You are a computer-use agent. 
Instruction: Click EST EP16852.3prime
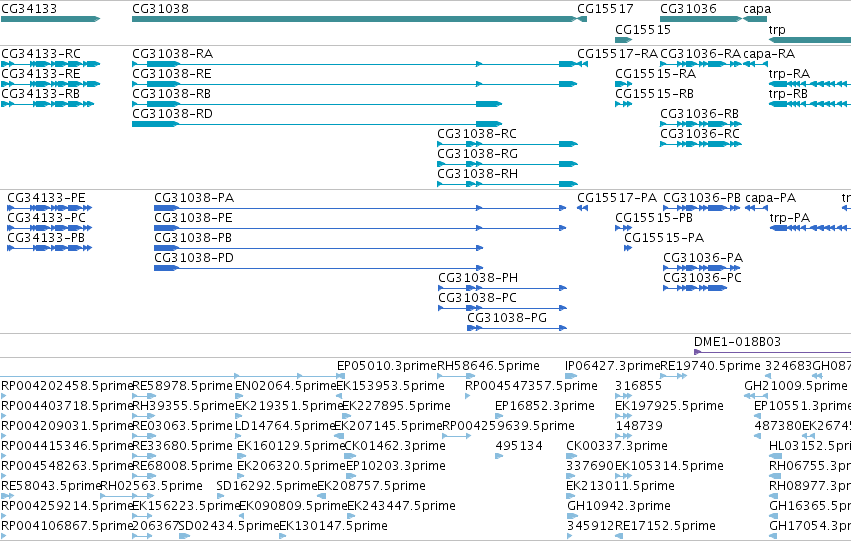[x=545, y=406]
